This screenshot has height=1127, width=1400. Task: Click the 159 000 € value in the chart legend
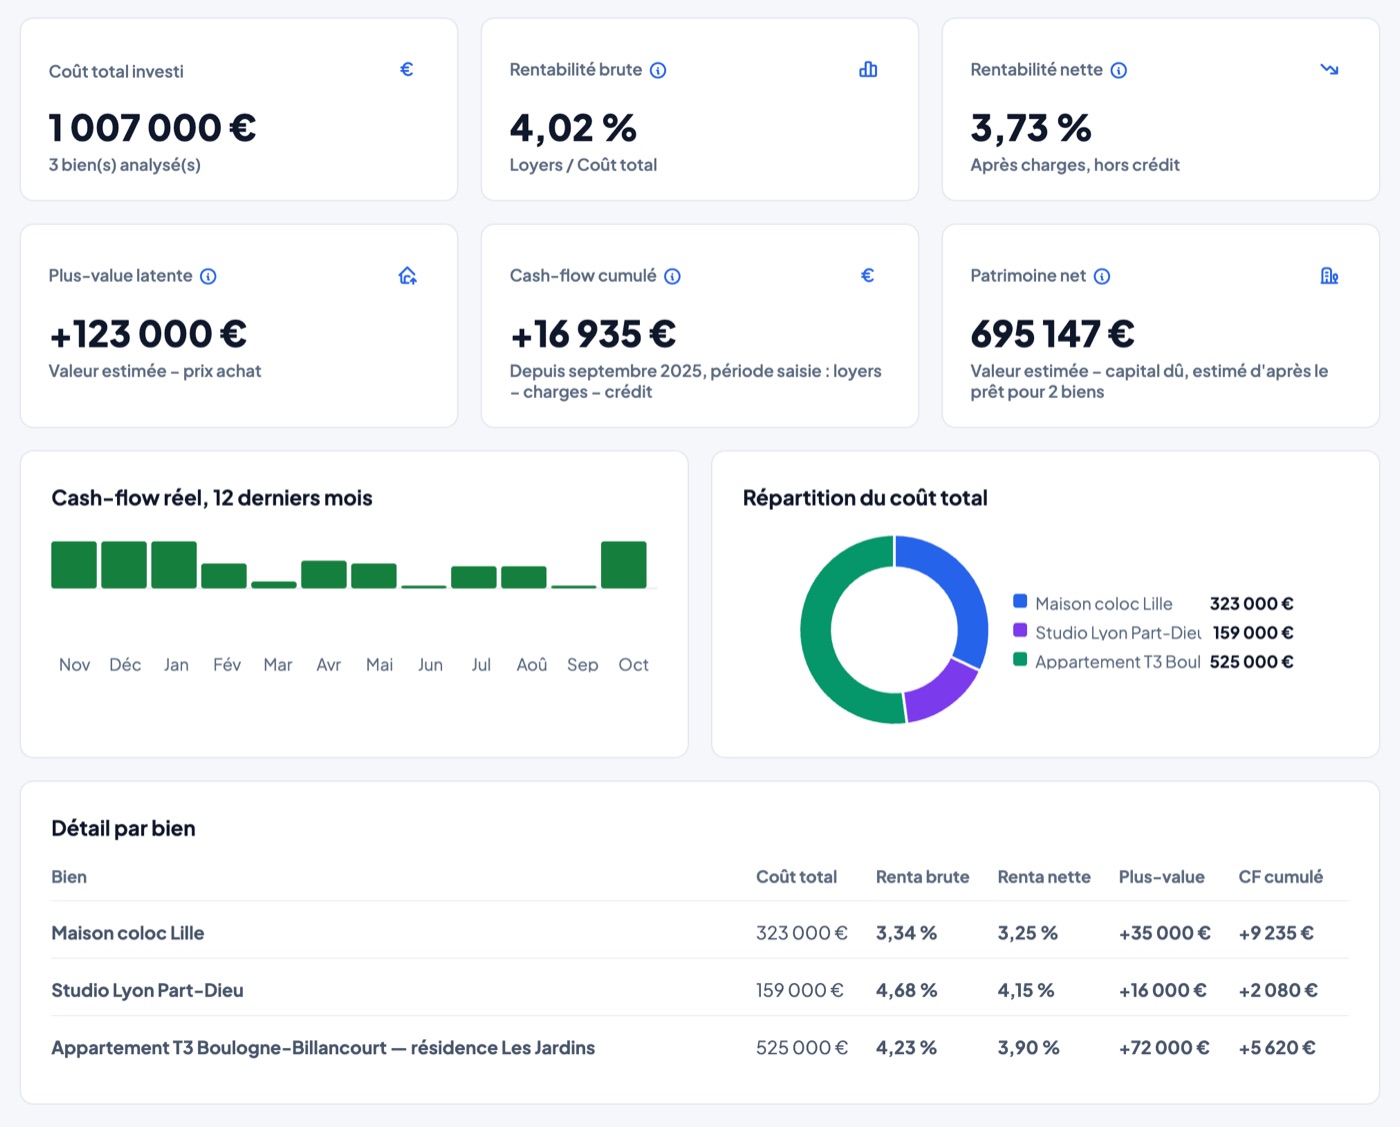click(1253, 632)
